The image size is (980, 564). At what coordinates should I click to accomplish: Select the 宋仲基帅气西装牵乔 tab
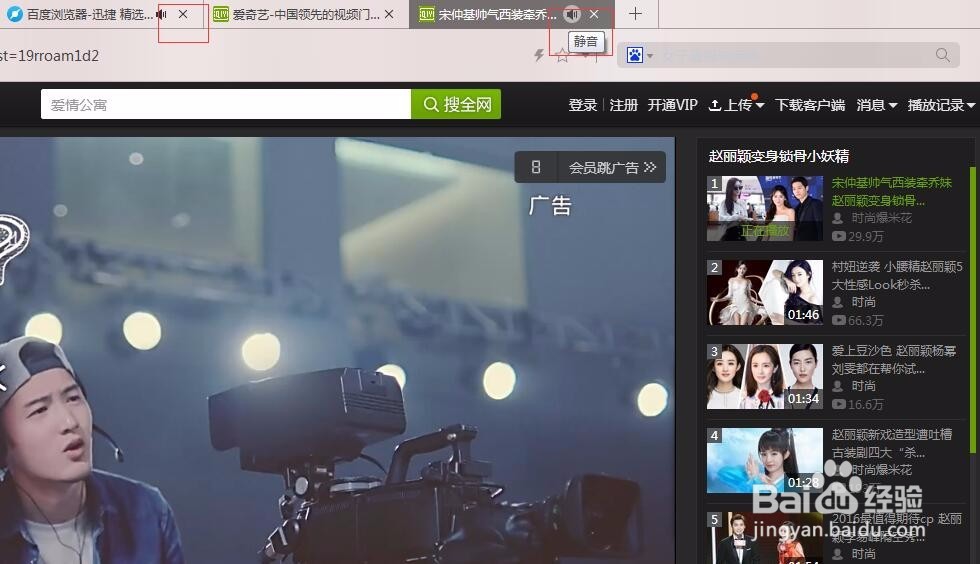490,14
